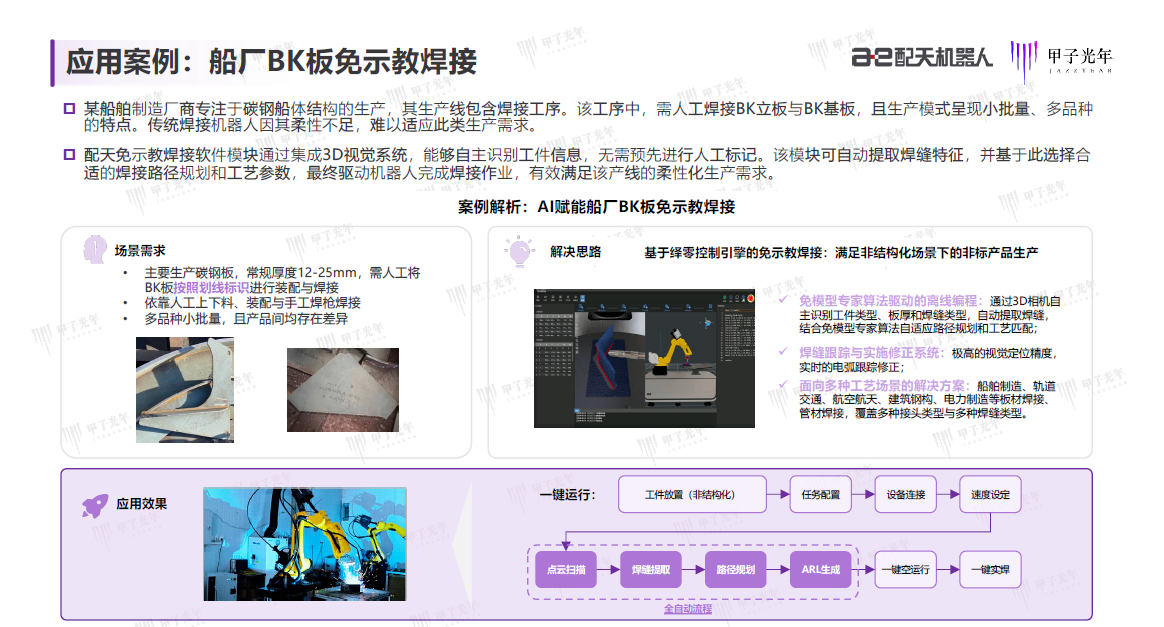The height and width of the screenshot is (627, 1164).
Task: Select the 一键实焊 step box
Action: [x=990, y=570]
